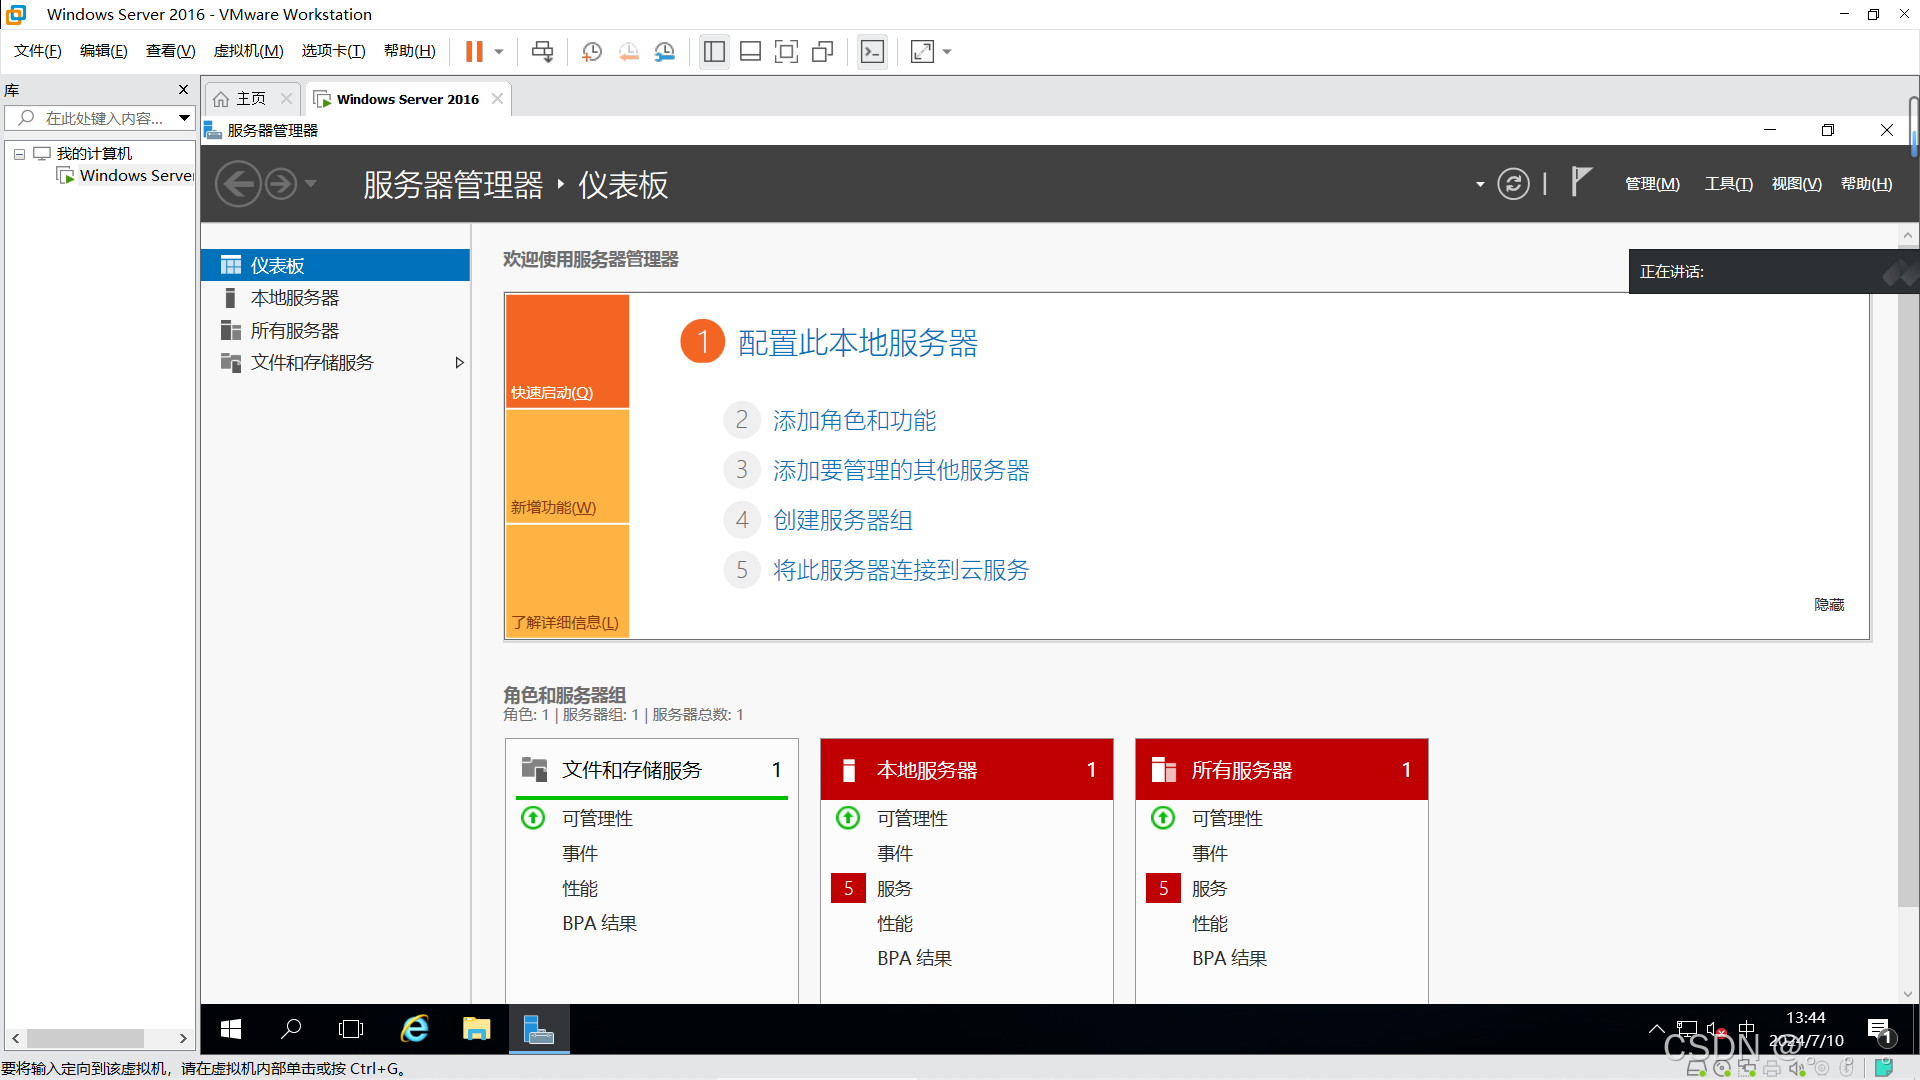Switch to Unity mode icon
Viewport: 1920px width, 1080px height.
click(823, 51)
